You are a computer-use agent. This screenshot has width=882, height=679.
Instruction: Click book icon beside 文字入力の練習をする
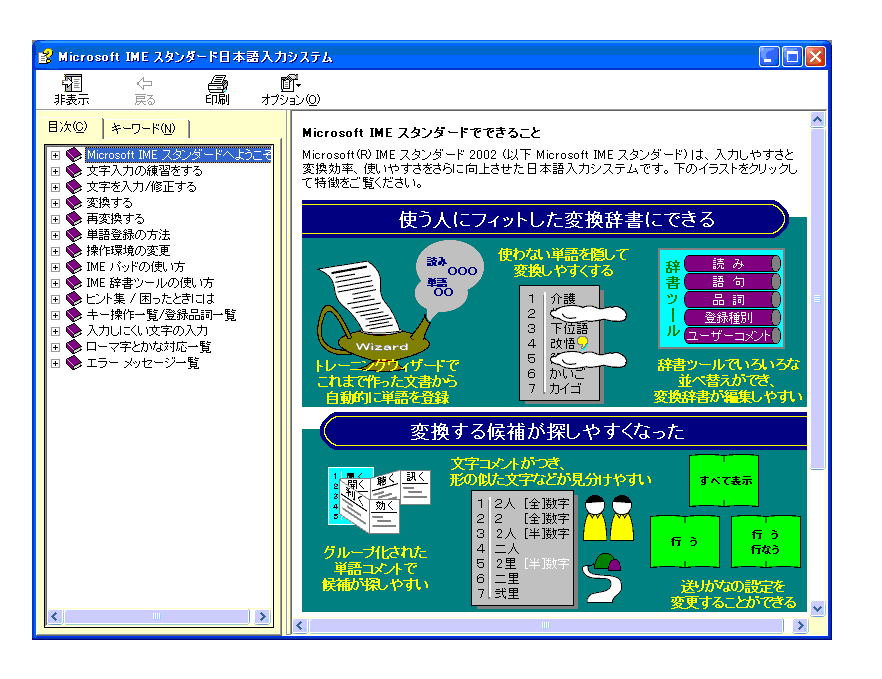click(x=74, y=170)
